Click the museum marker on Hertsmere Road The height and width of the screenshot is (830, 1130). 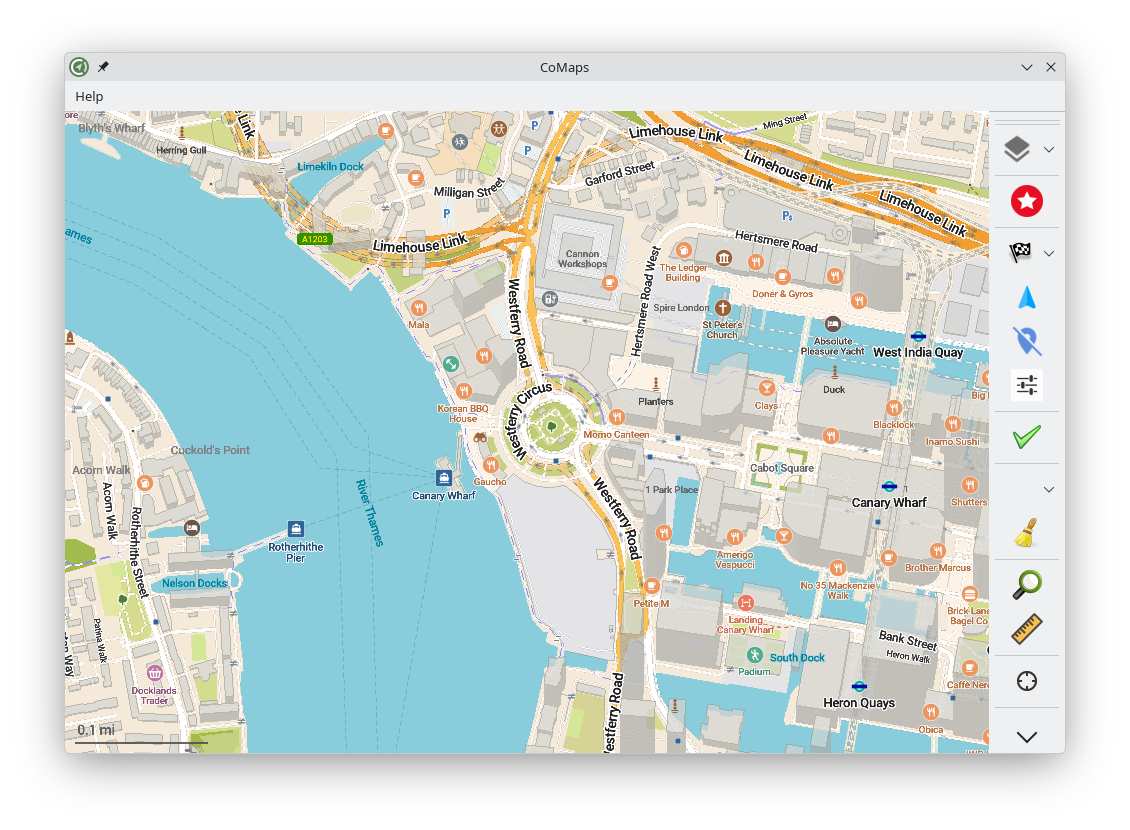[724, 258]
